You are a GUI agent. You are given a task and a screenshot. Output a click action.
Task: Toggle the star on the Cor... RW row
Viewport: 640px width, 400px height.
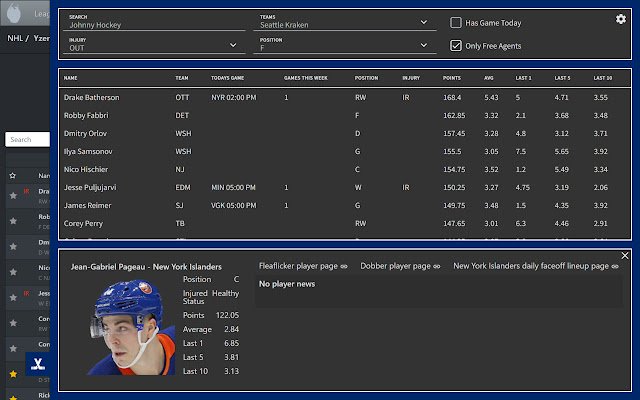coord(13,323)
